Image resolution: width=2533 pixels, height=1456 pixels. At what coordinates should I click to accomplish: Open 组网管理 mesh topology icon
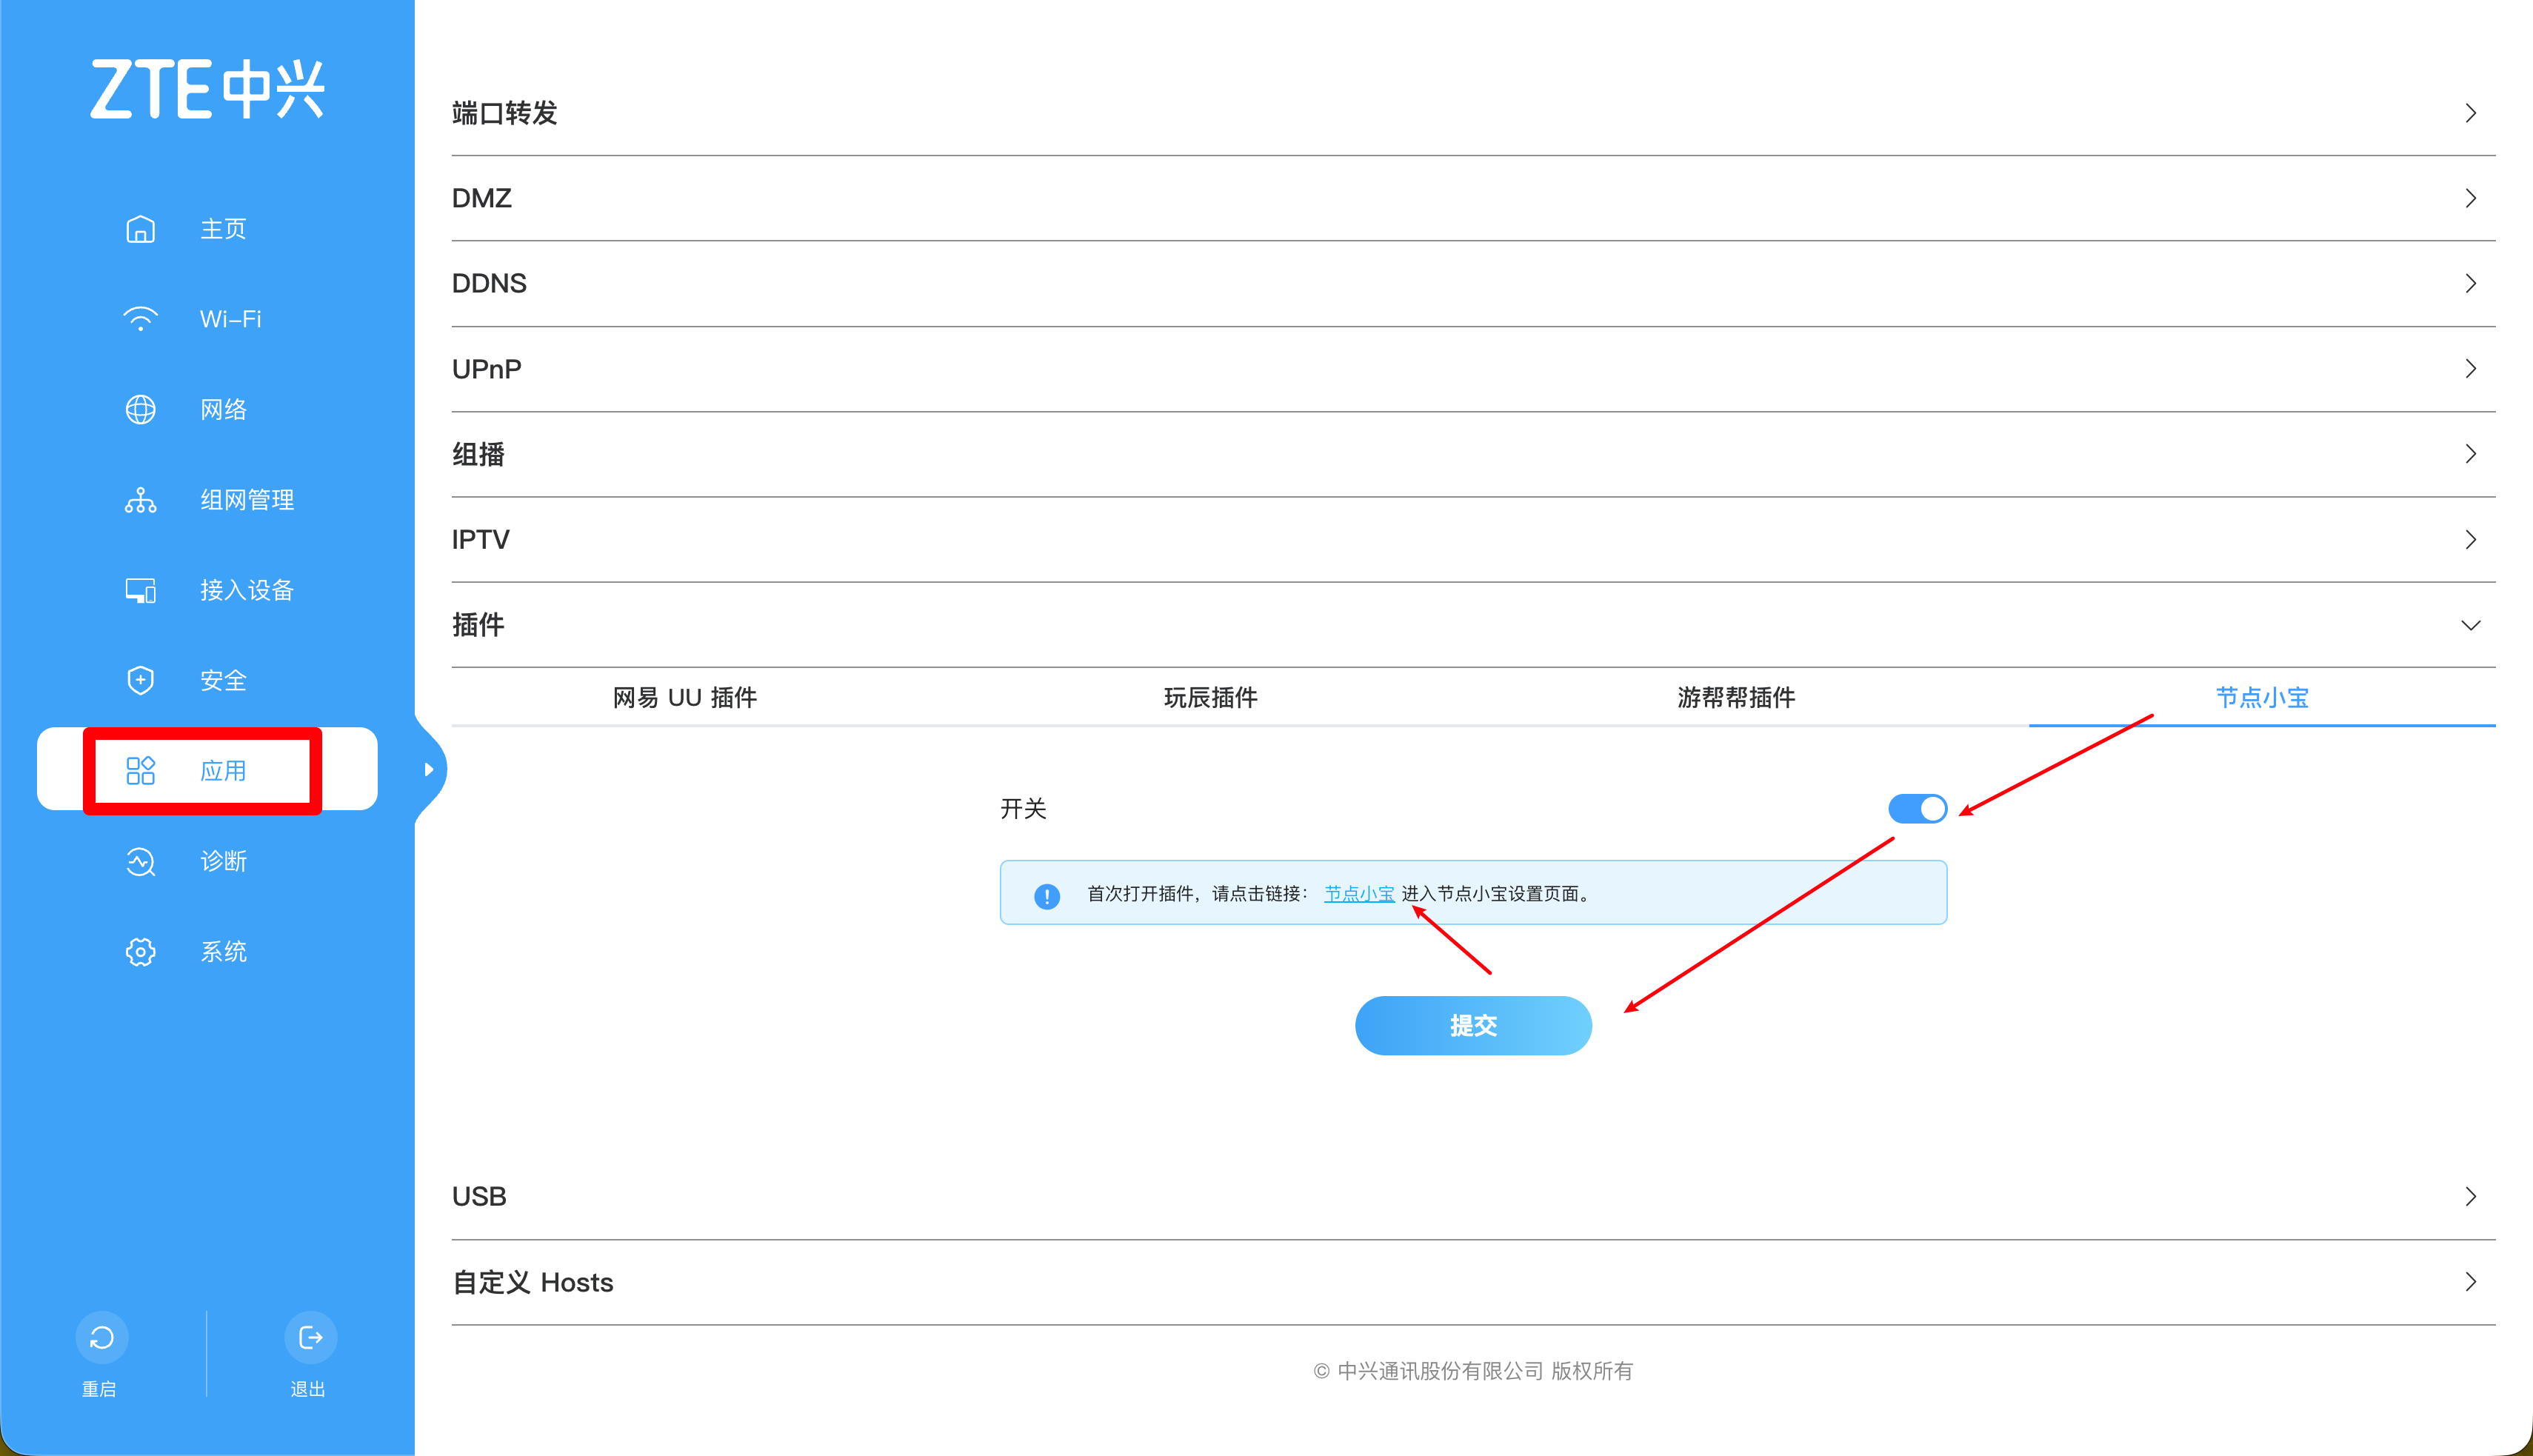click(140, 500)
